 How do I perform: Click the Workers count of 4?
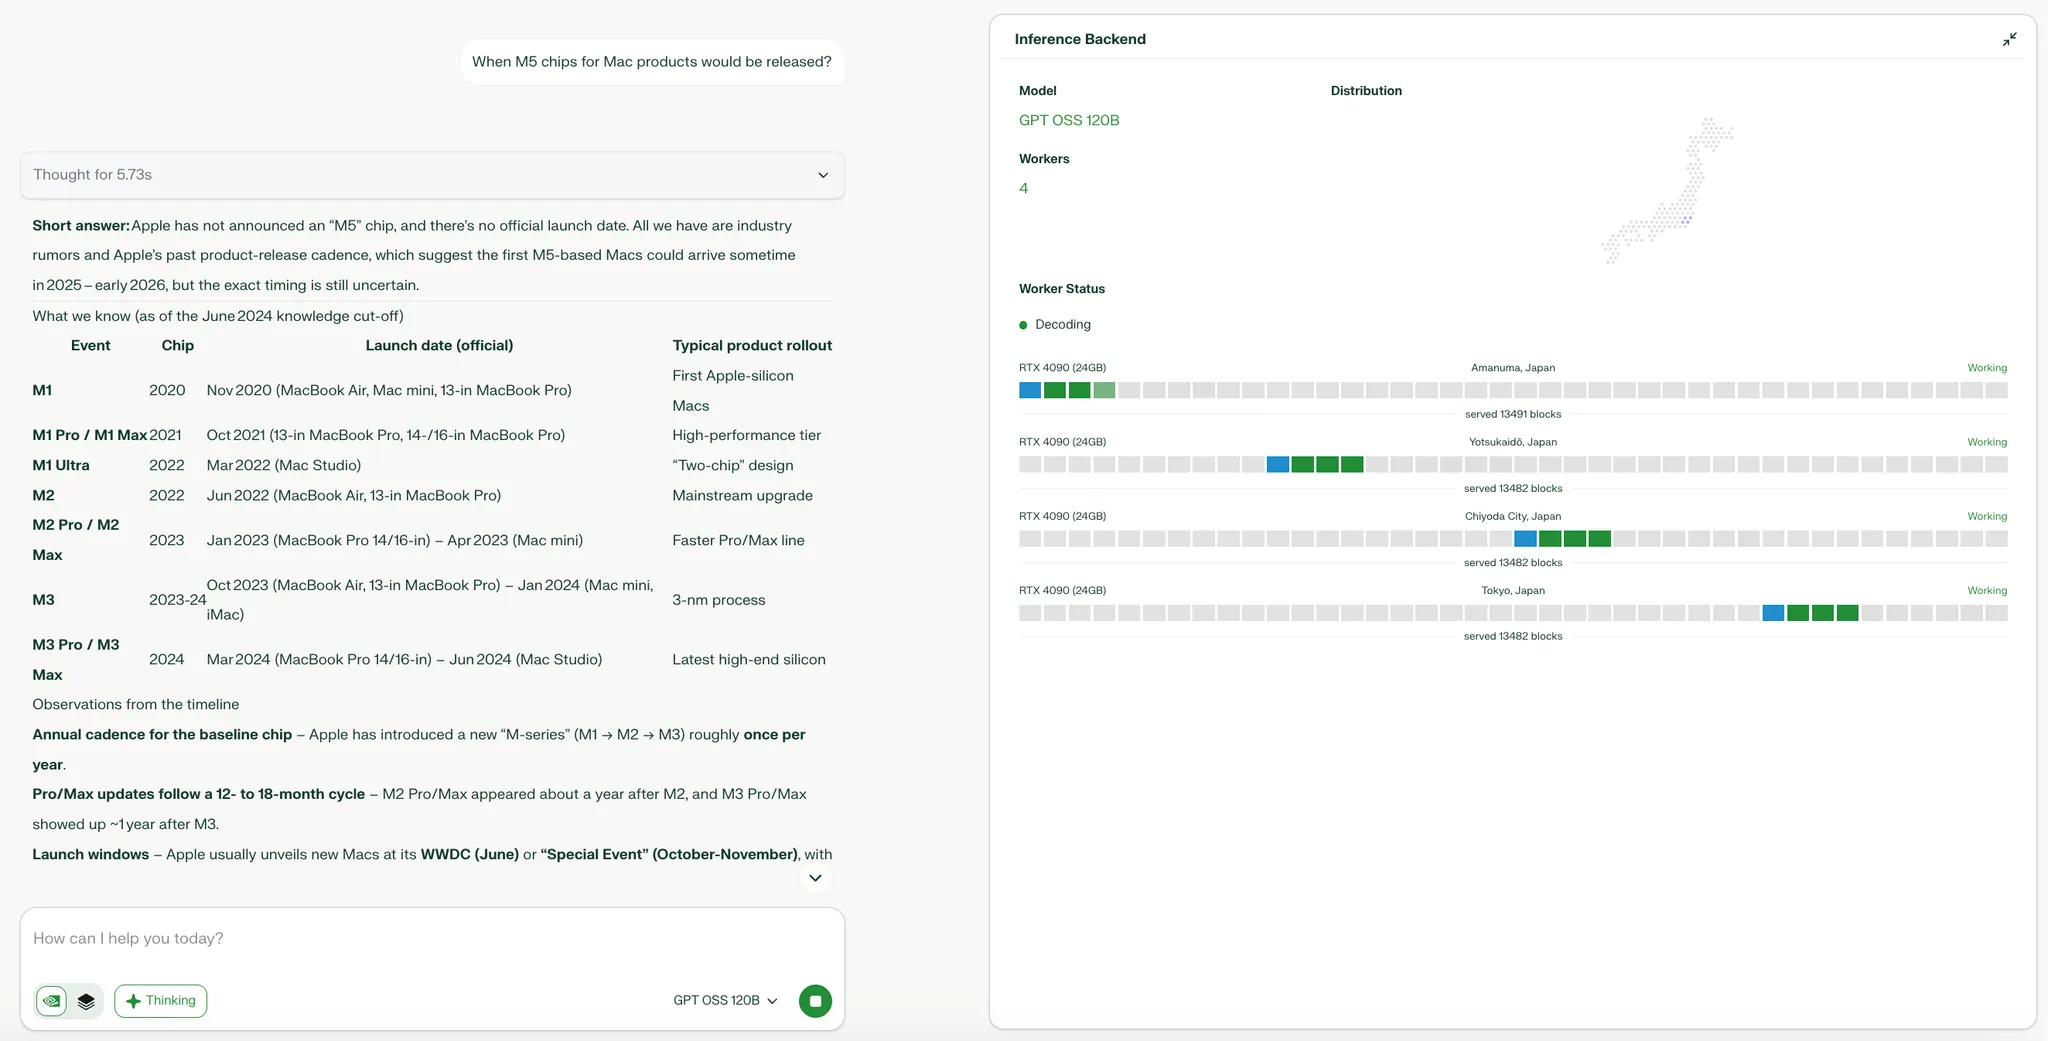point(1023,188)
